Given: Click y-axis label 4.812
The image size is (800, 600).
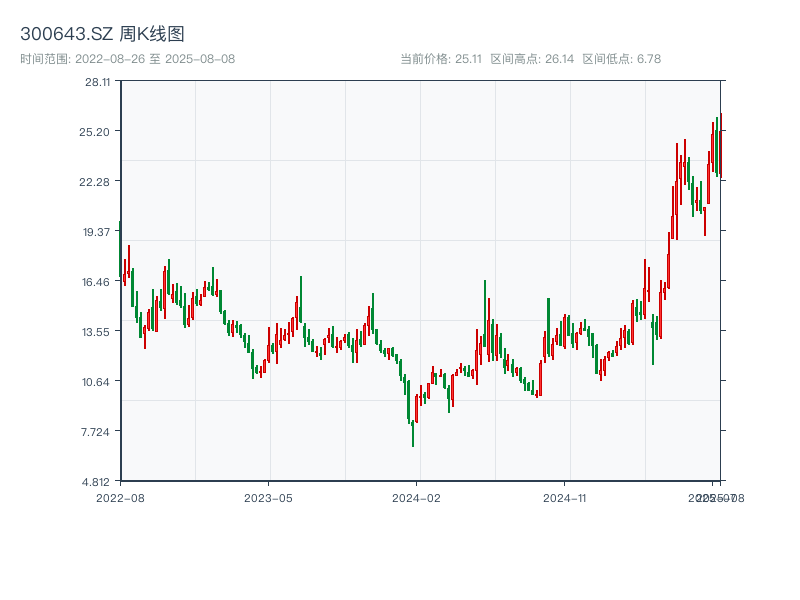Looking at the screenshot, I should 96,482.
